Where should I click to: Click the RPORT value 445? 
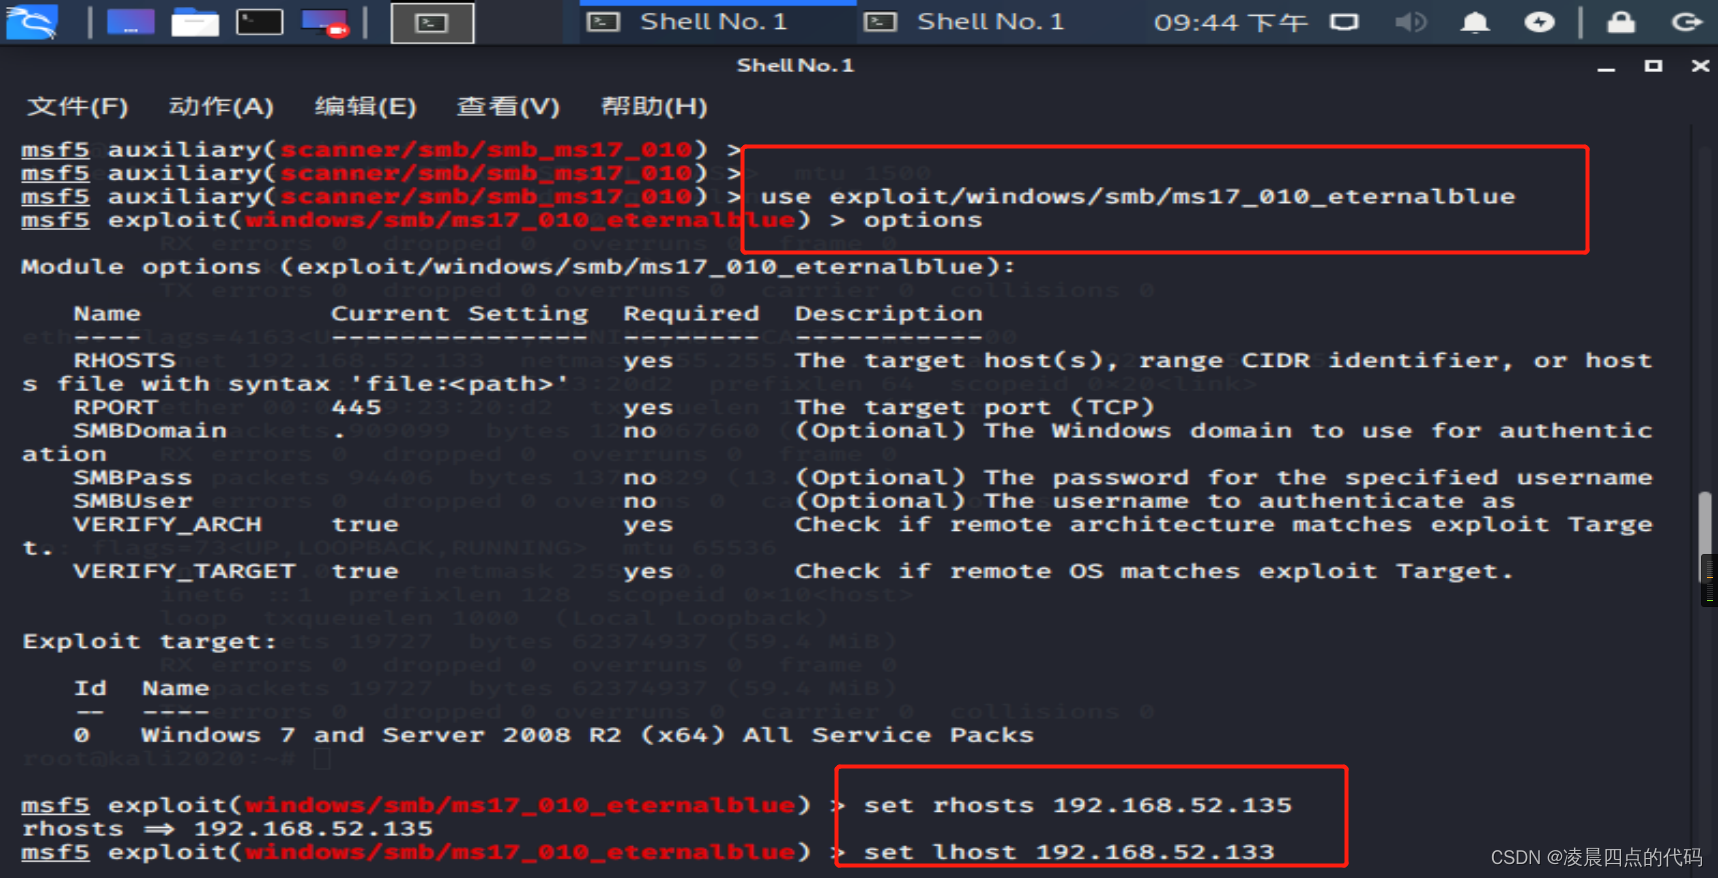(356, 407)
